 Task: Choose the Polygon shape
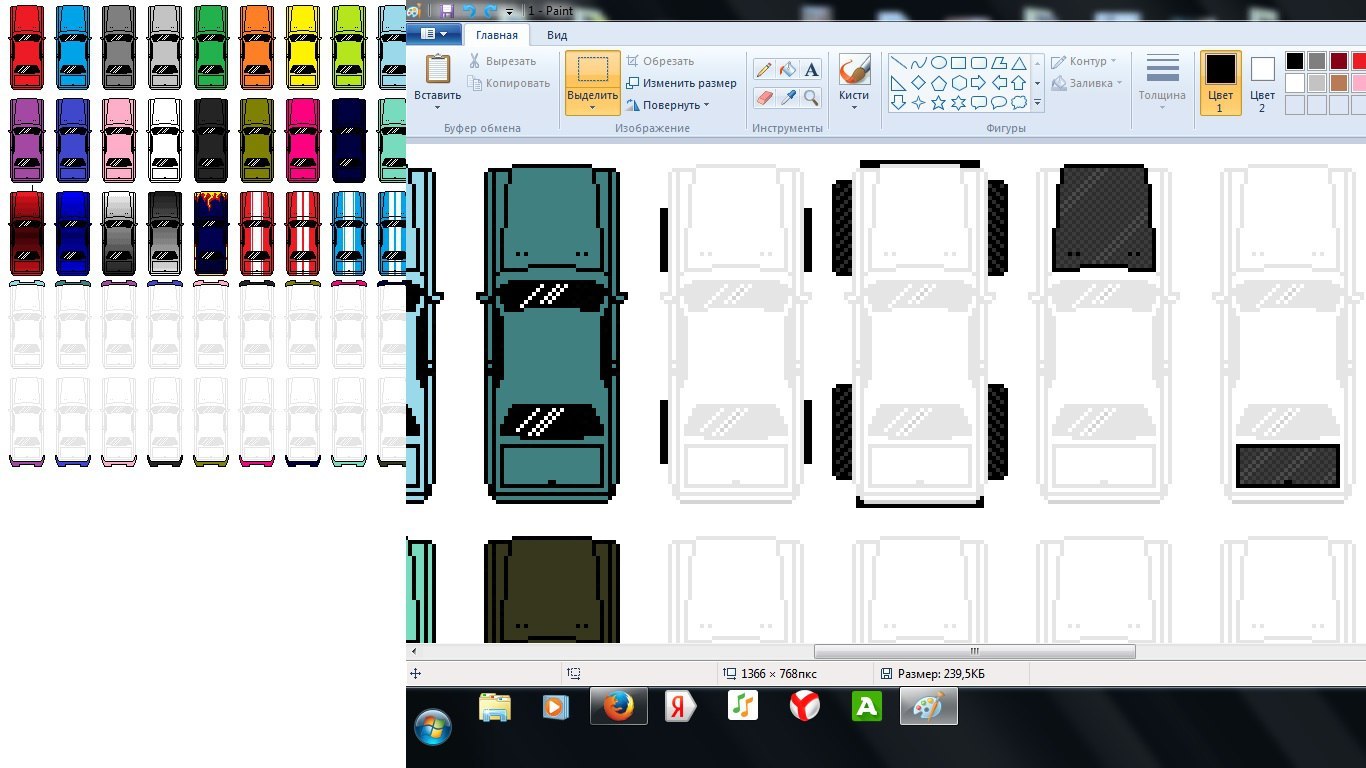(x=999, y=62)
